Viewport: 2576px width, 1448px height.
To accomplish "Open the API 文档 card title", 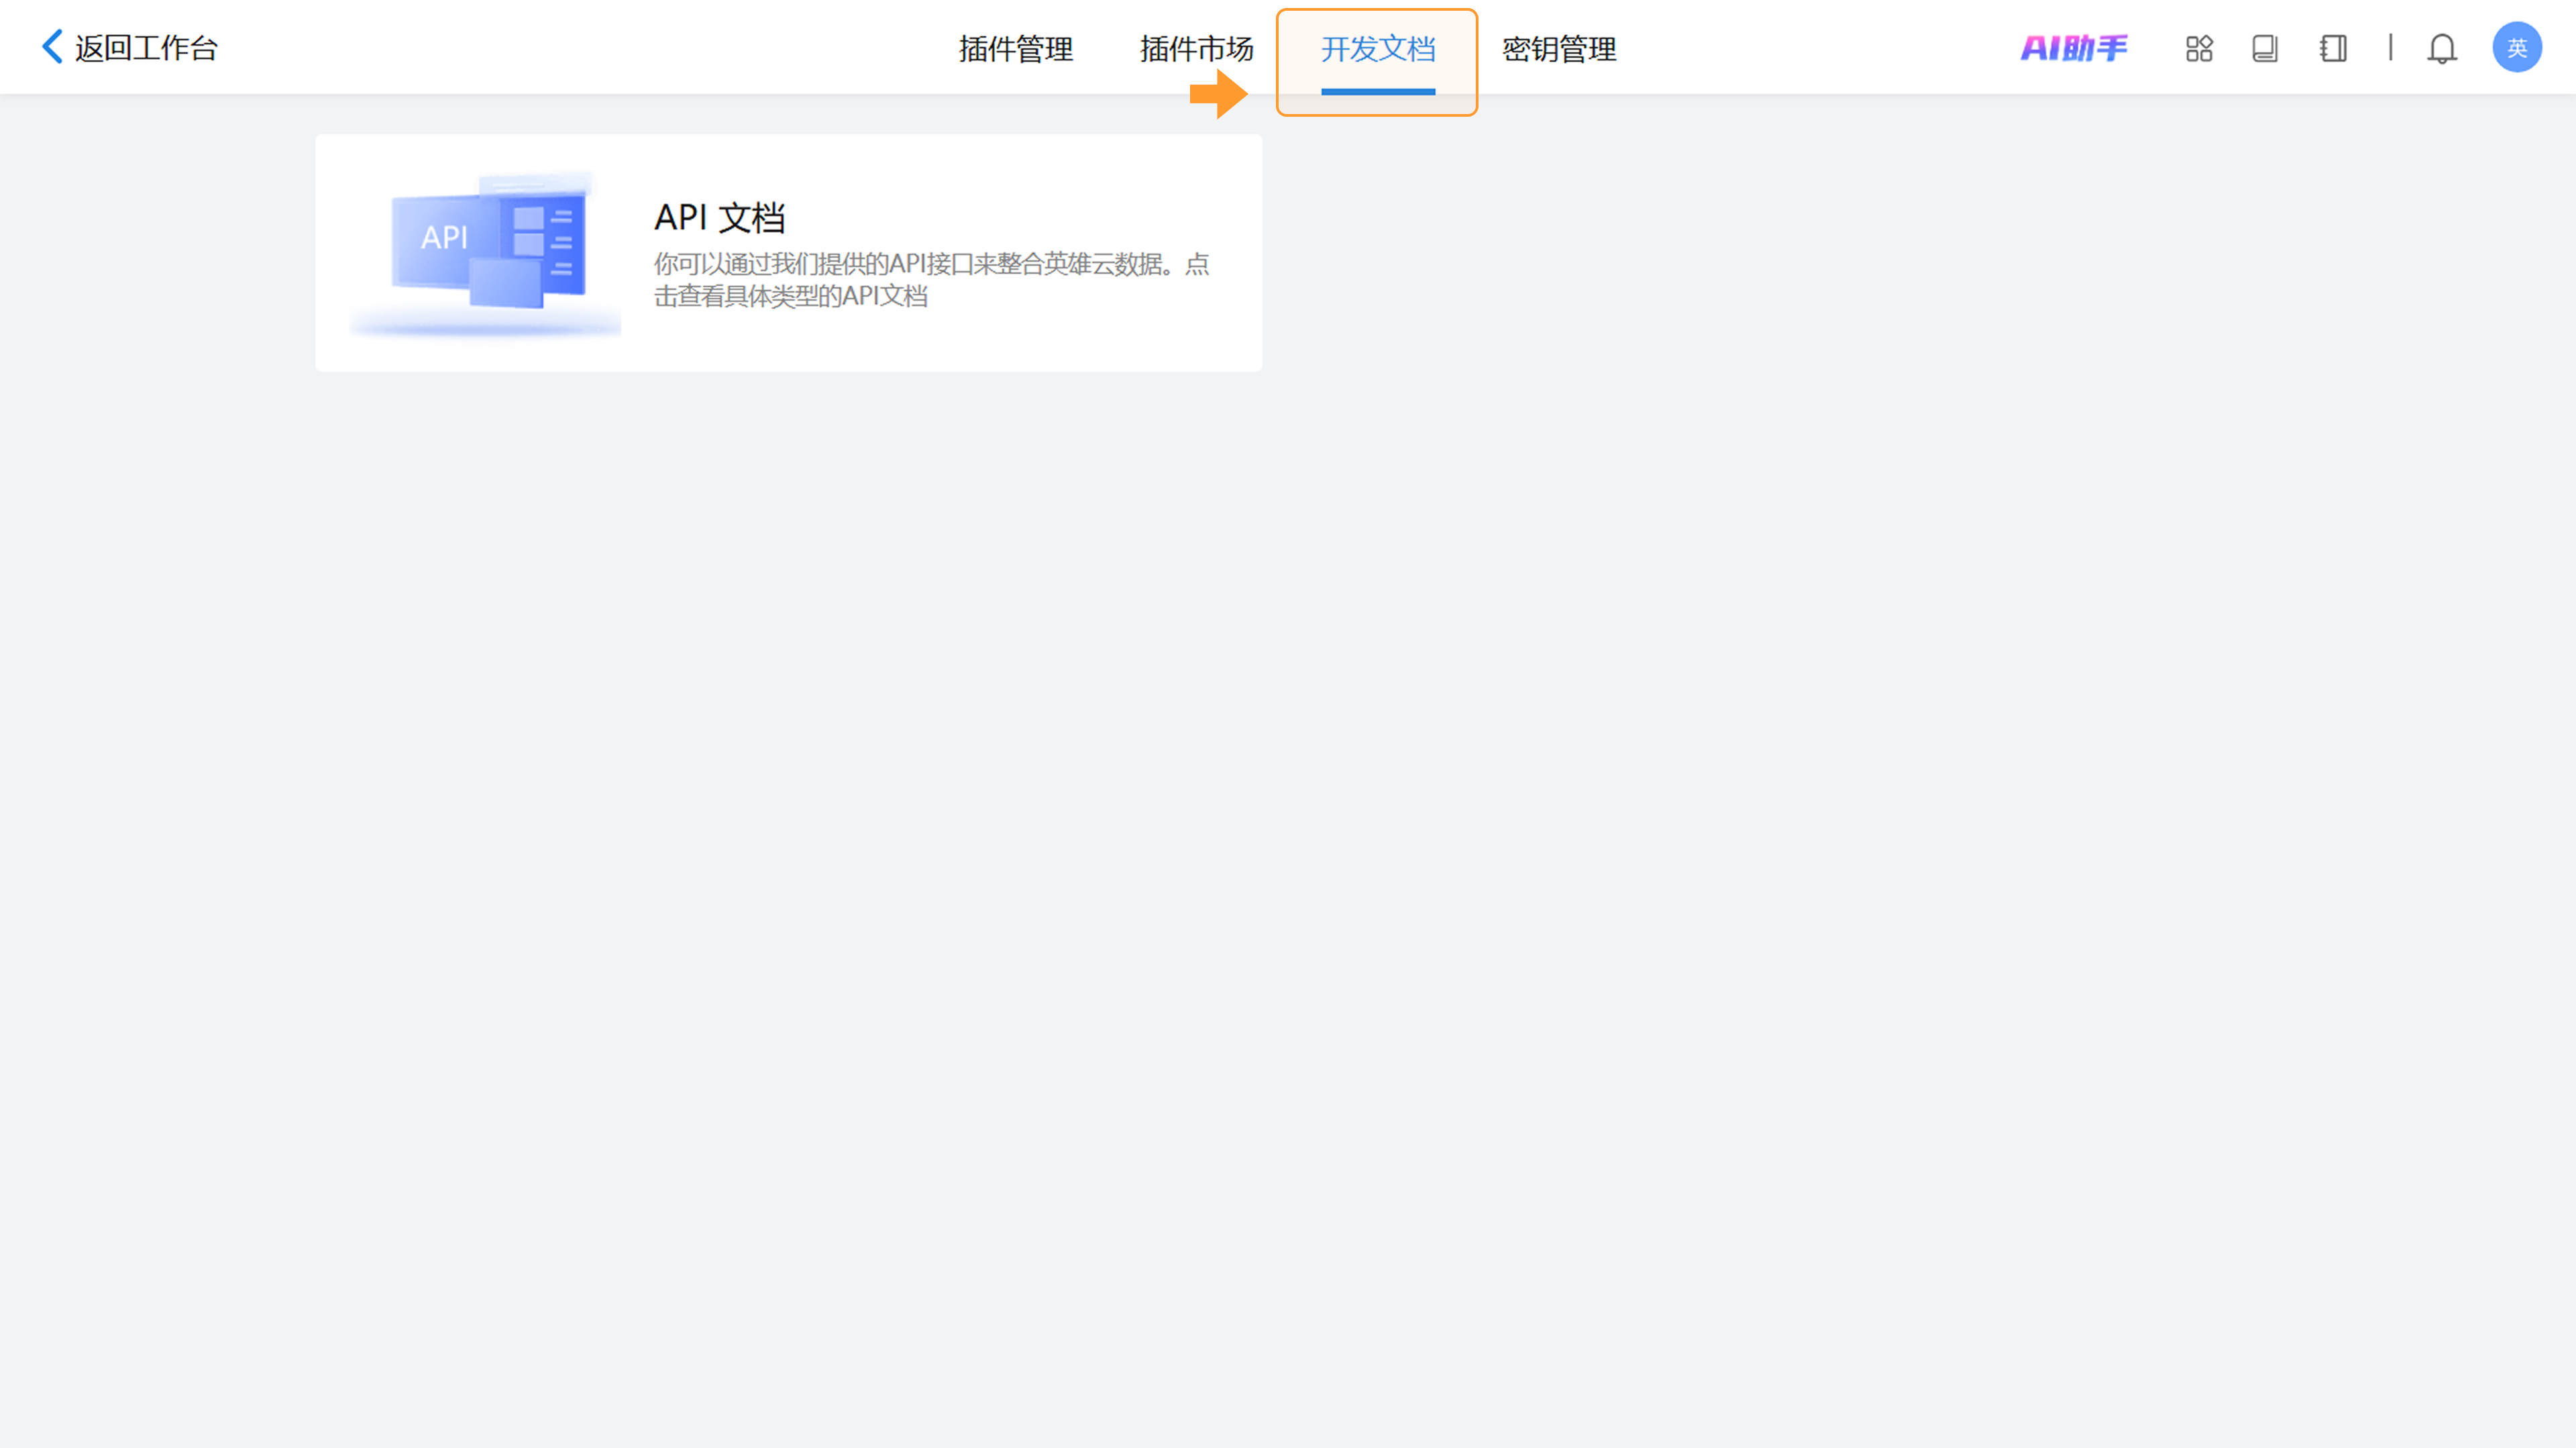I will (x=720, y=217).
